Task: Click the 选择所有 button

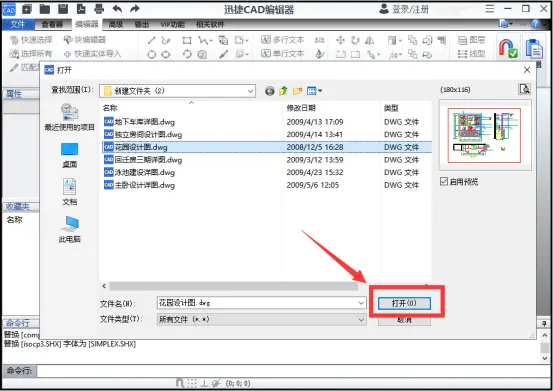Action: (31, 54)
